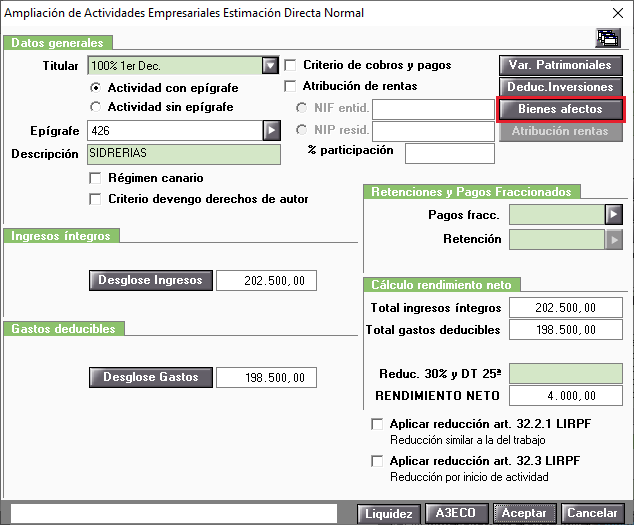The width and height of the screenshot is (634, 525).
Task: Open the Epígrafe lookup arrow button
Action: click(272, 130)
